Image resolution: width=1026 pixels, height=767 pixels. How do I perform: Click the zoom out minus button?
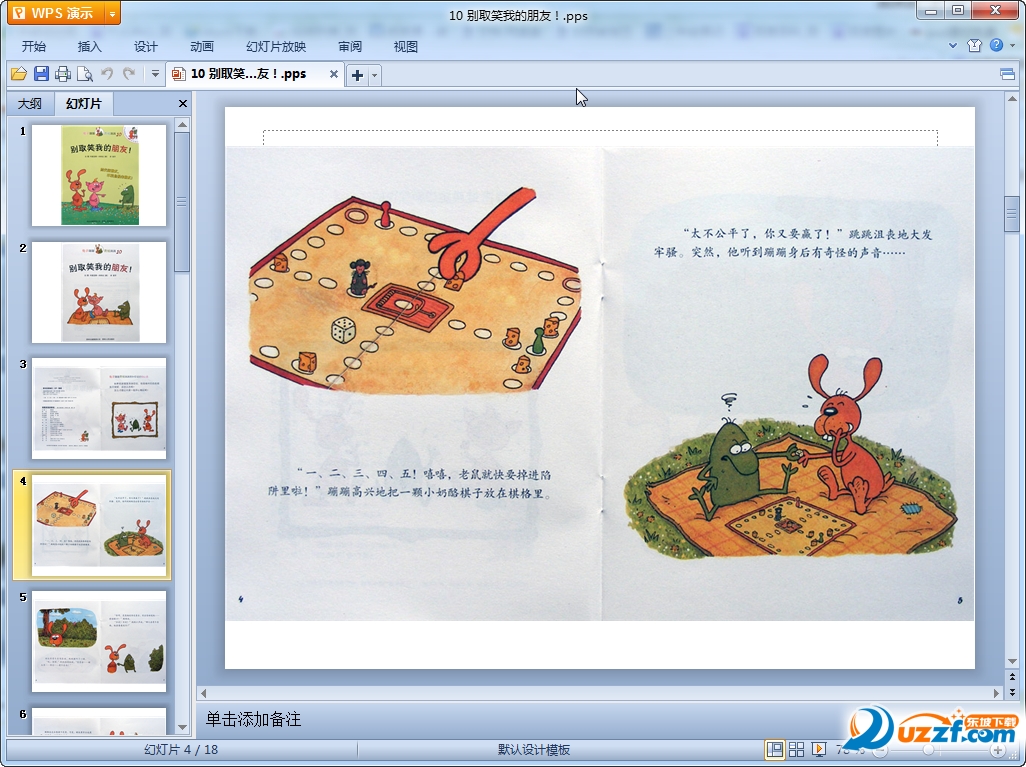880,750
